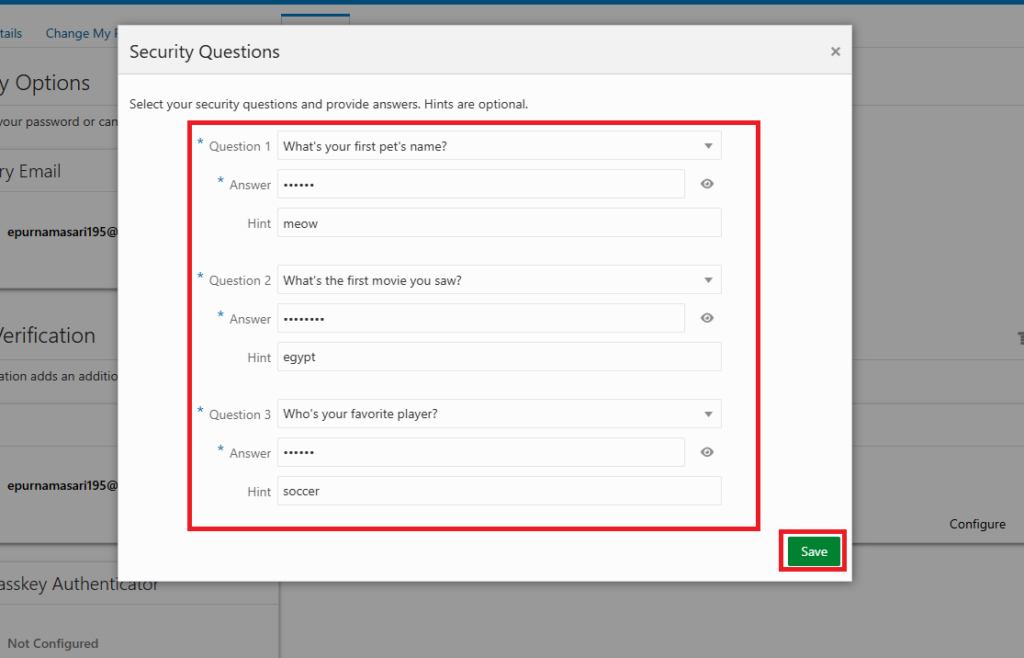This screenshot has height=658, width=1024.
Task: Save the security questions
Action: (814, 552)
